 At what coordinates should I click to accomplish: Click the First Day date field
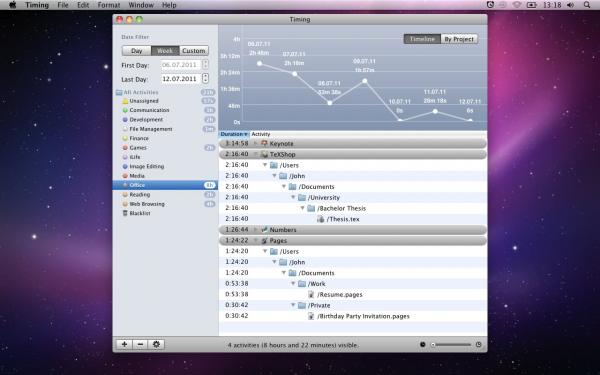[x=181, y=65]
